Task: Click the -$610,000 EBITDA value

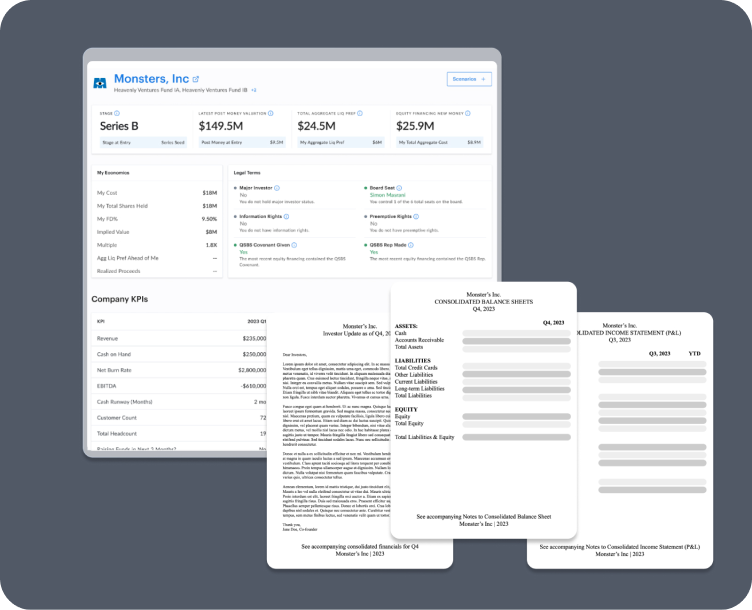Action: [x=254, y=386]
